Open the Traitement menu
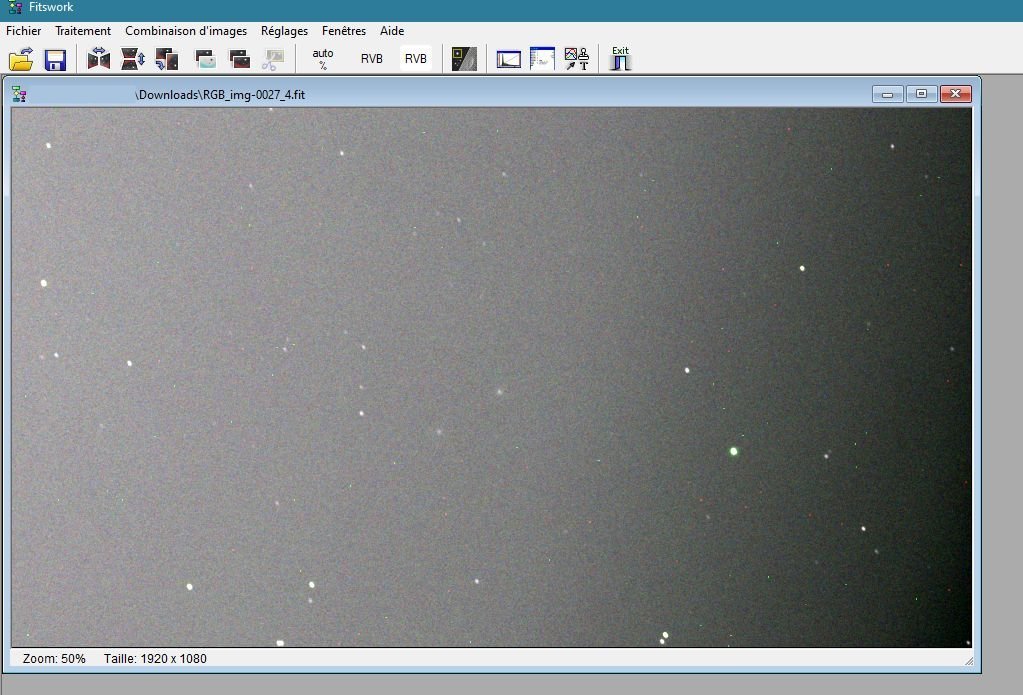Viewport: 1023px width, 695px height. (83, 31)
